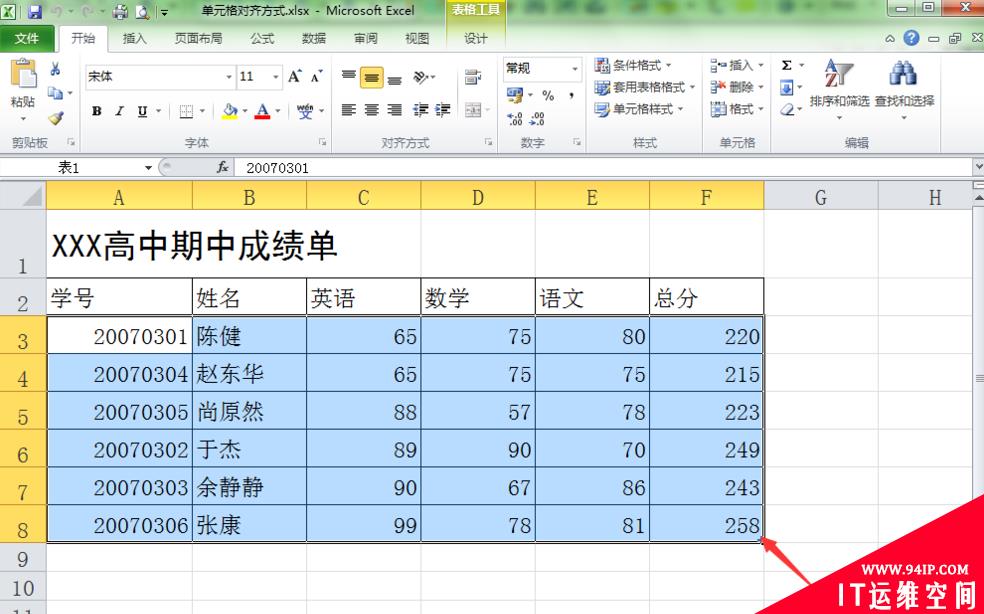Screen dimensions: 984x614
Task: Align cell text left
Action: pos(349,110)
